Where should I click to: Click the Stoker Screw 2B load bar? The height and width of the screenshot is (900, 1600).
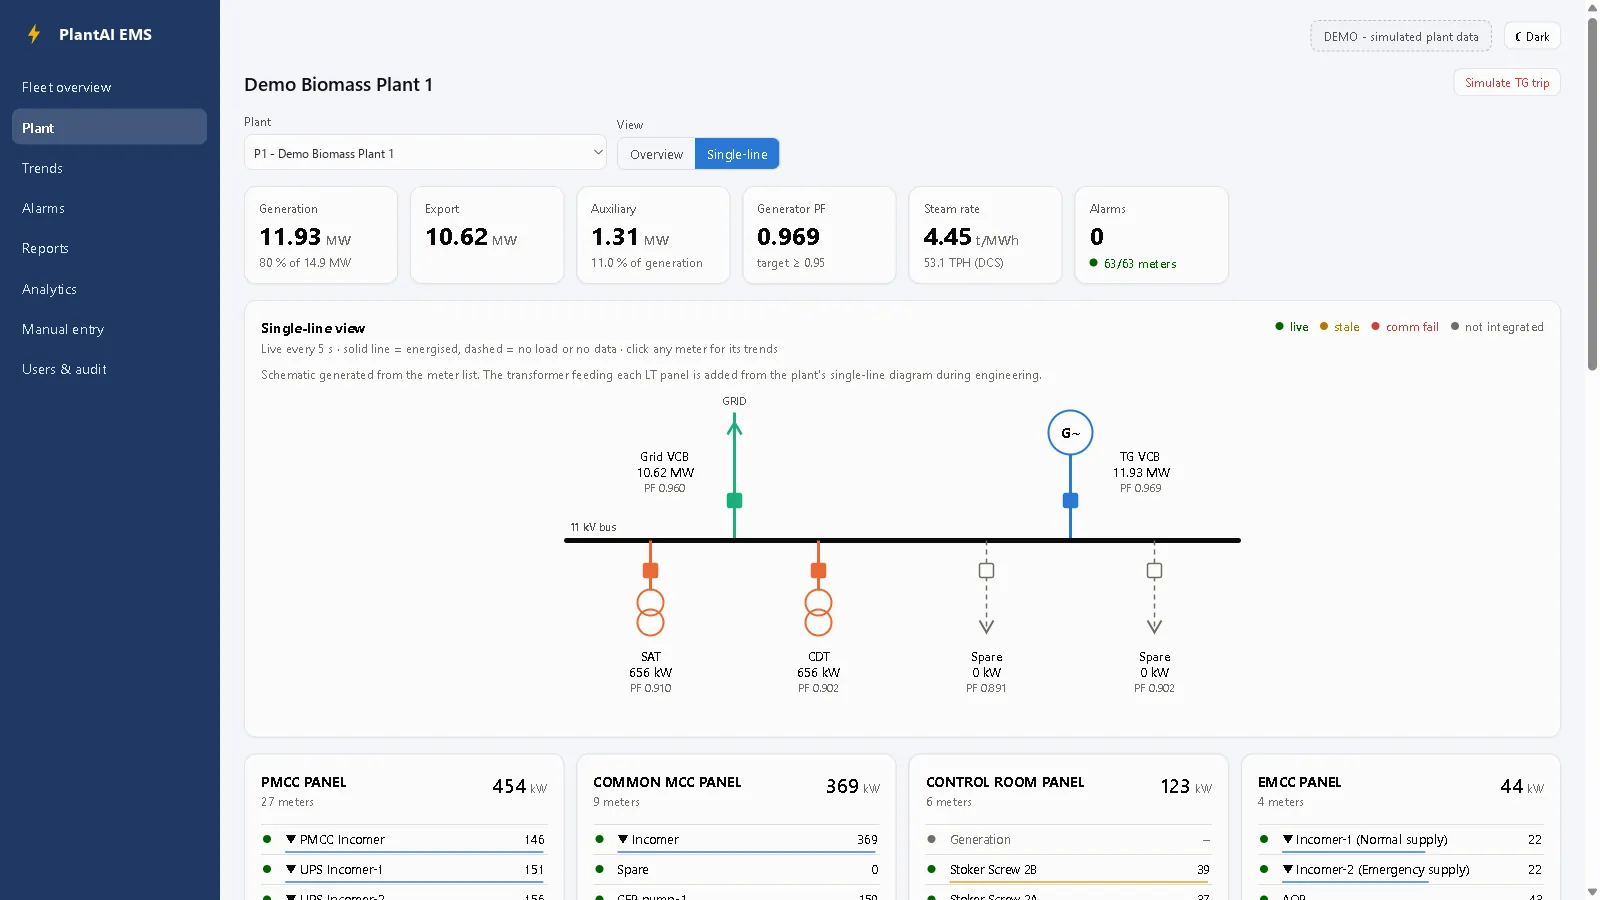(1080, 882)
